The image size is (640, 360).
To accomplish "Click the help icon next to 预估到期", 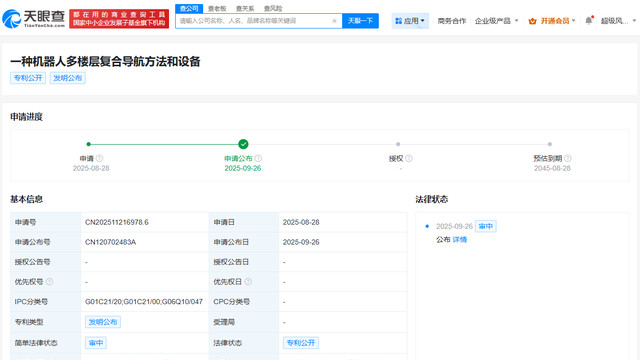I will (568, 158).
